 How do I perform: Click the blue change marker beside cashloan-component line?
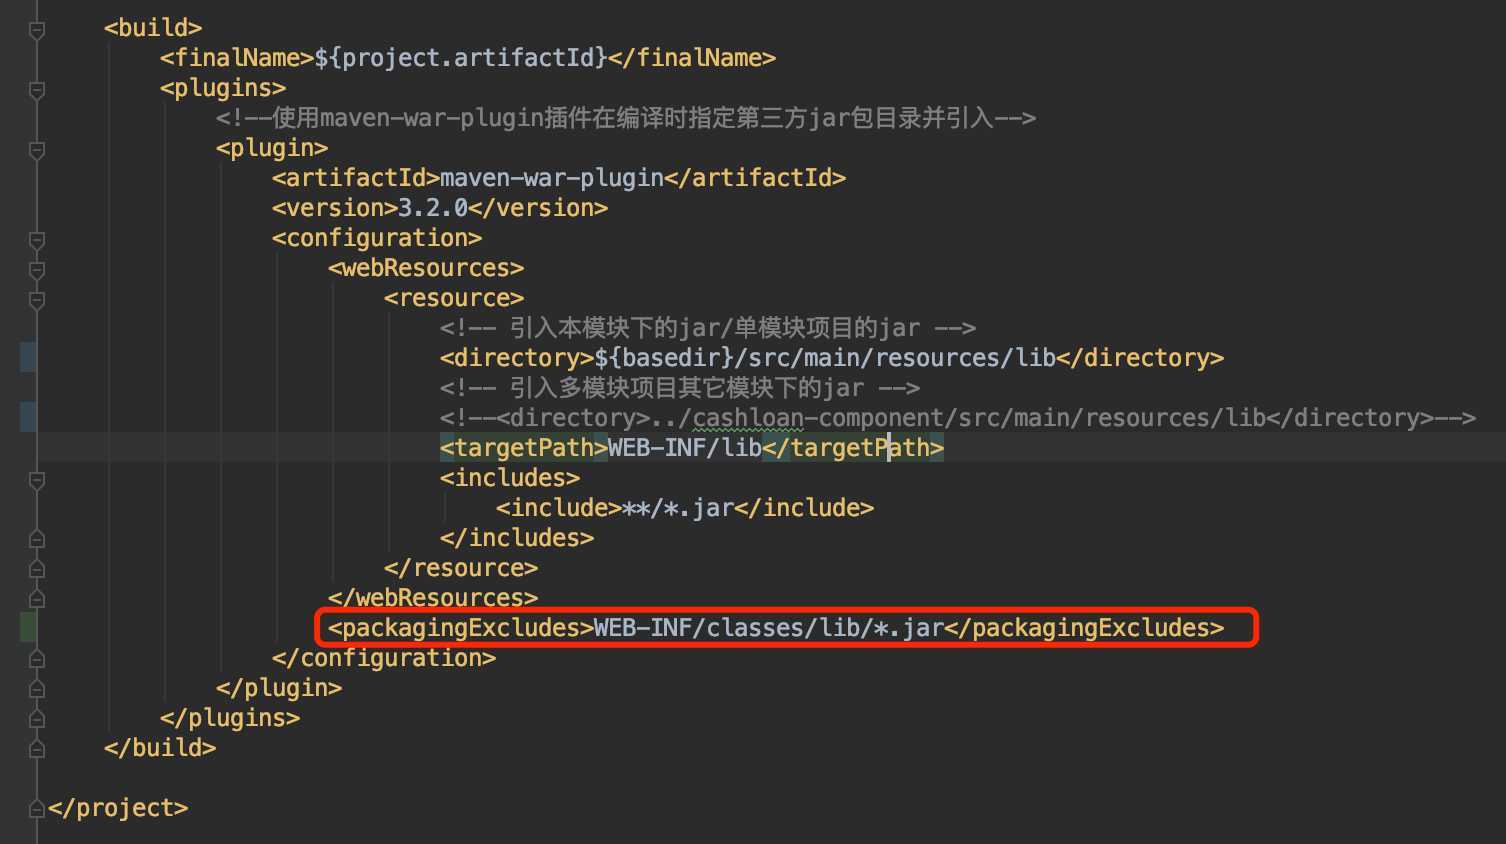pos(28,417)
